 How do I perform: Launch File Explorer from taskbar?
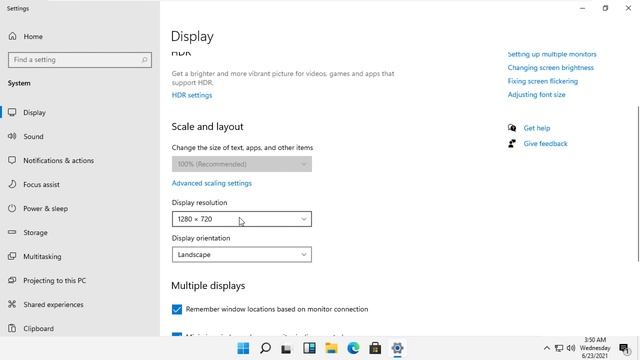pos(331,348)
